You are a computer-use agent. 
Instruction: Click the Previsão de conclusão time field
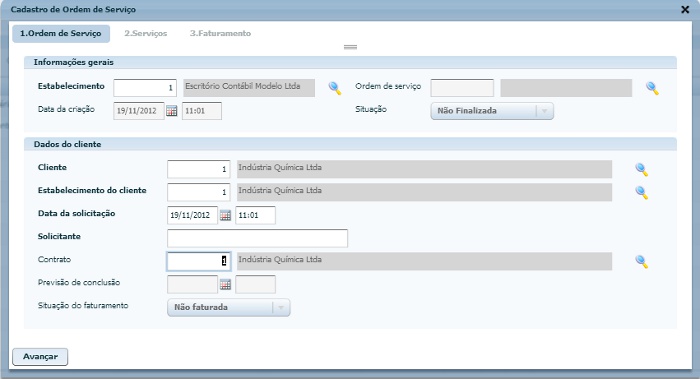[x=255, y=284]
